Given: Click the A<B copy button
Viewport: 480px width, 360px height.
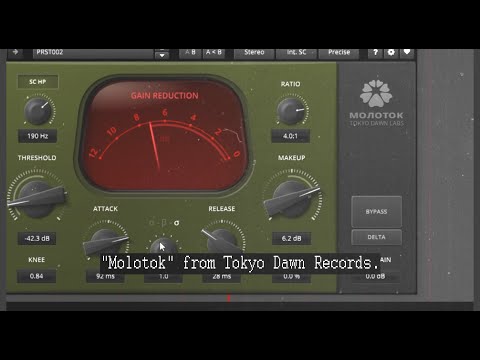Looking at the screenshot, I should [214, 53].
